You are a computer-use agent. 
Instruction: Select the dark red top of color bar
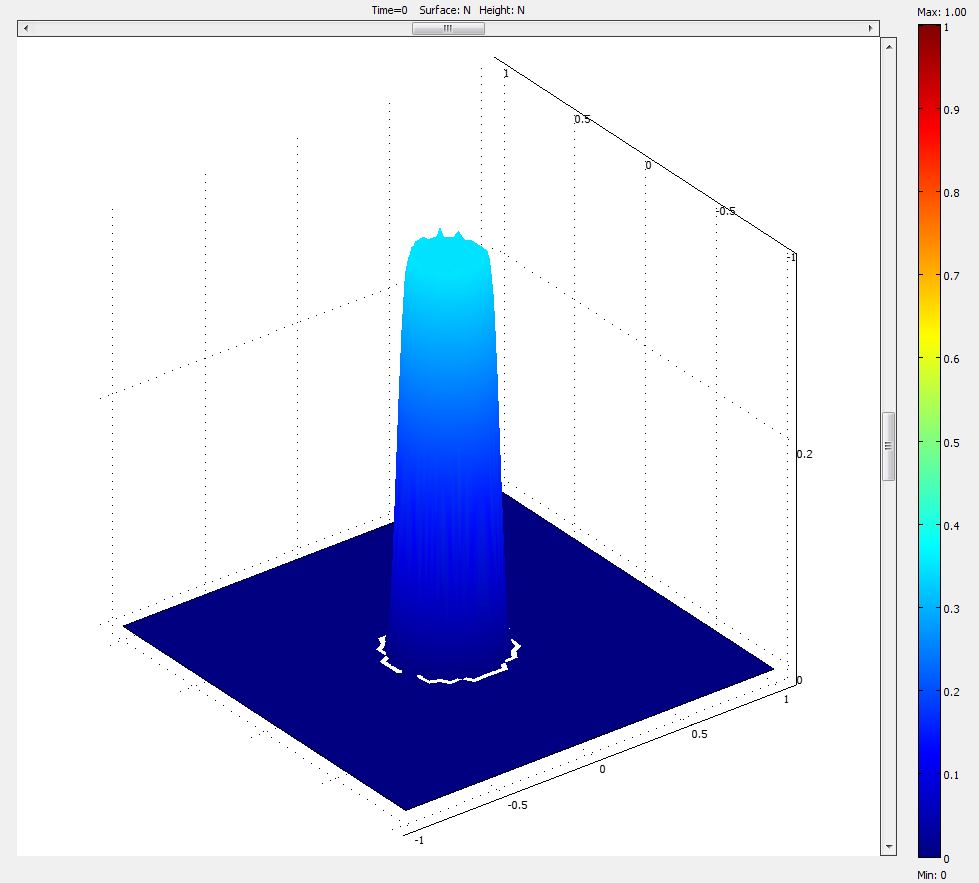pos(928,35)
